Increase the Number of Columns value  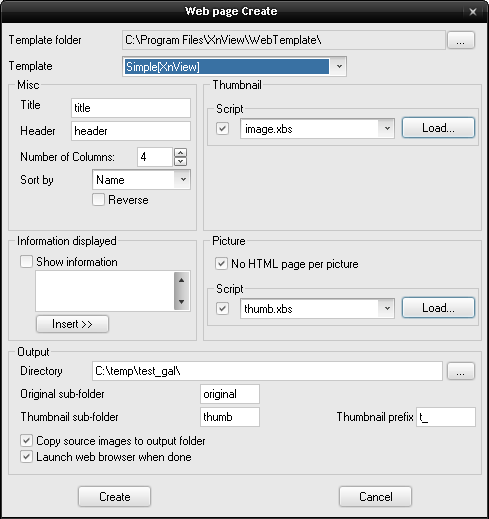pyautogui.click(x=181, y=153)
